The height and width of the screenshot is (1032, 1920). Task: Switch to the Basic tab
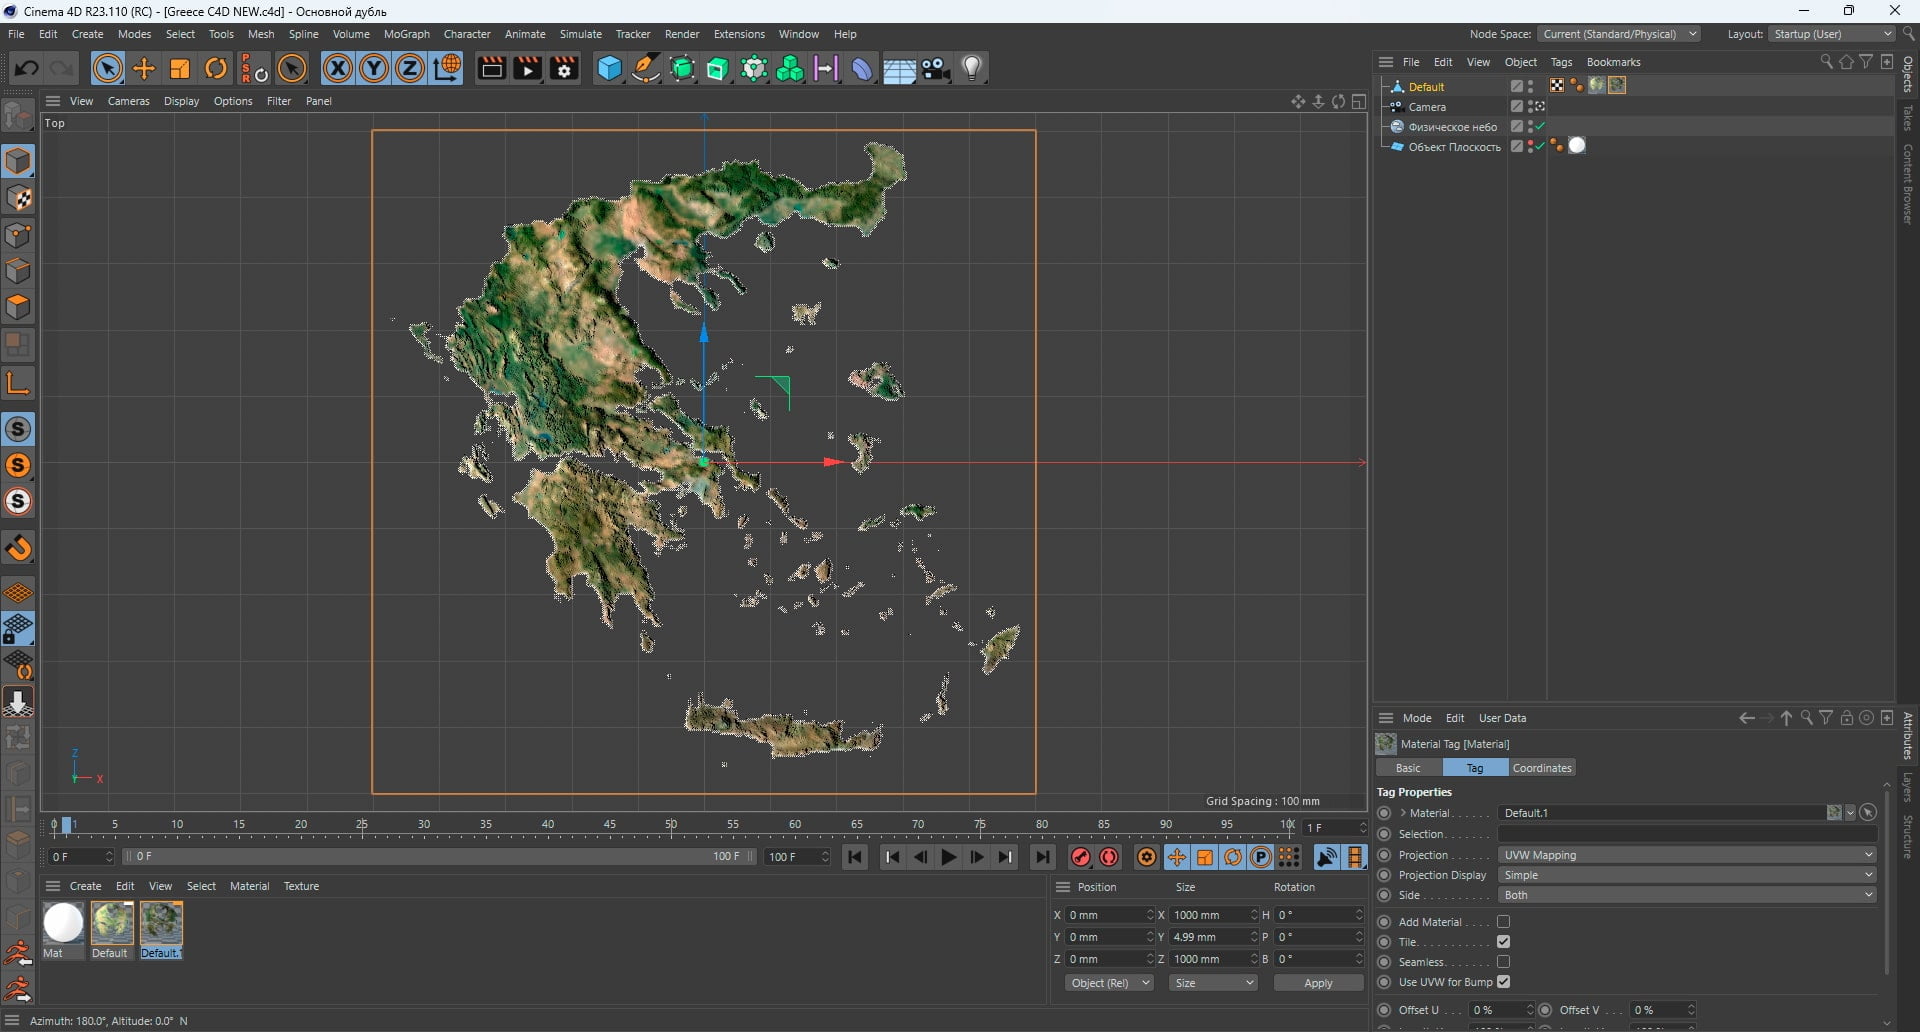click(x=1408, y=768)
